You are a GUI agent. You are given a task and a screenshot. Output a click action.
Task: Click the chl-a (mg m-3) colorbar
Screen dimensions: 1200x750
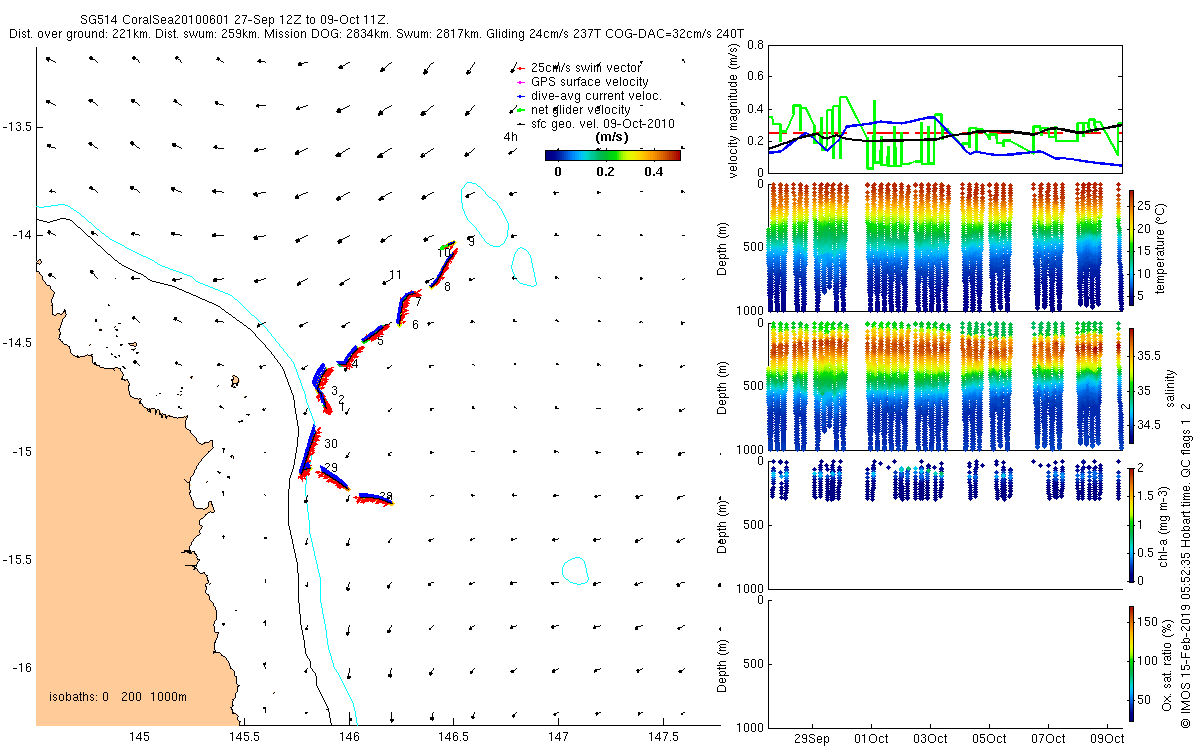(1132, 523)
